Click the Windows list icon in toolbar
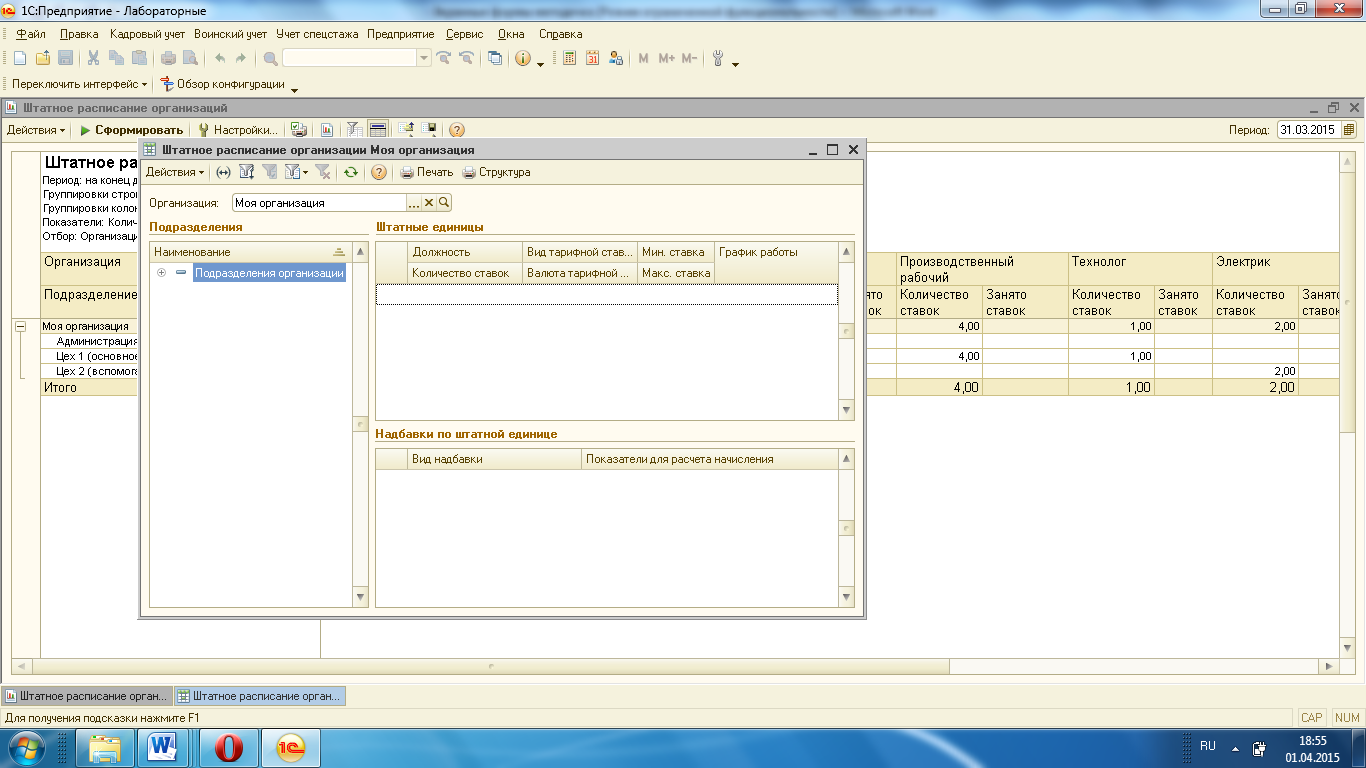Viewport: 1366px width, 768px height. (x=495, y=58)
